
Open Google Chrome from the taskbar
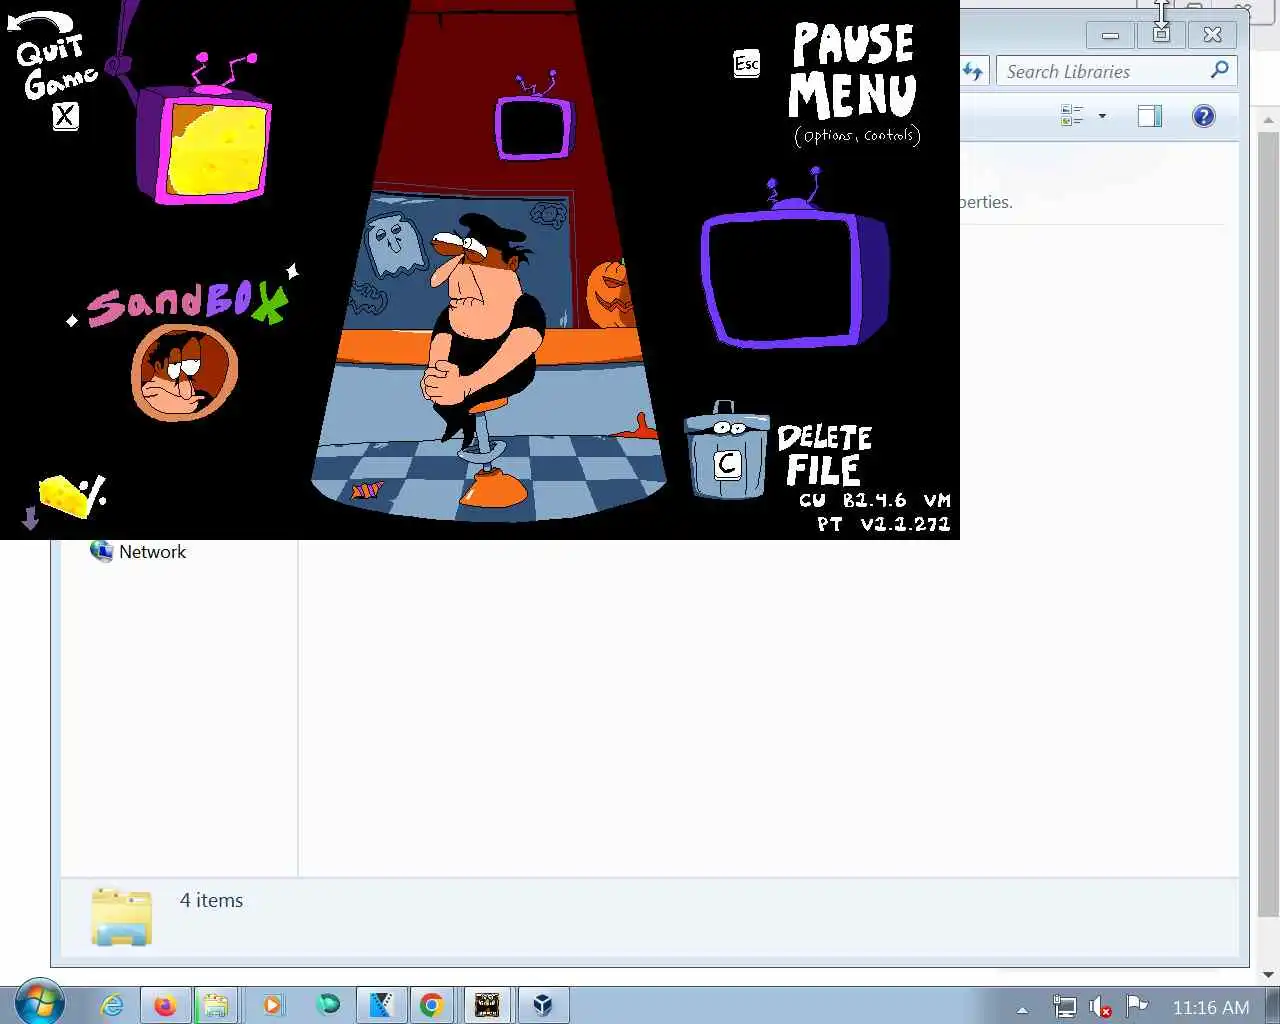[x=432, y=1004]
